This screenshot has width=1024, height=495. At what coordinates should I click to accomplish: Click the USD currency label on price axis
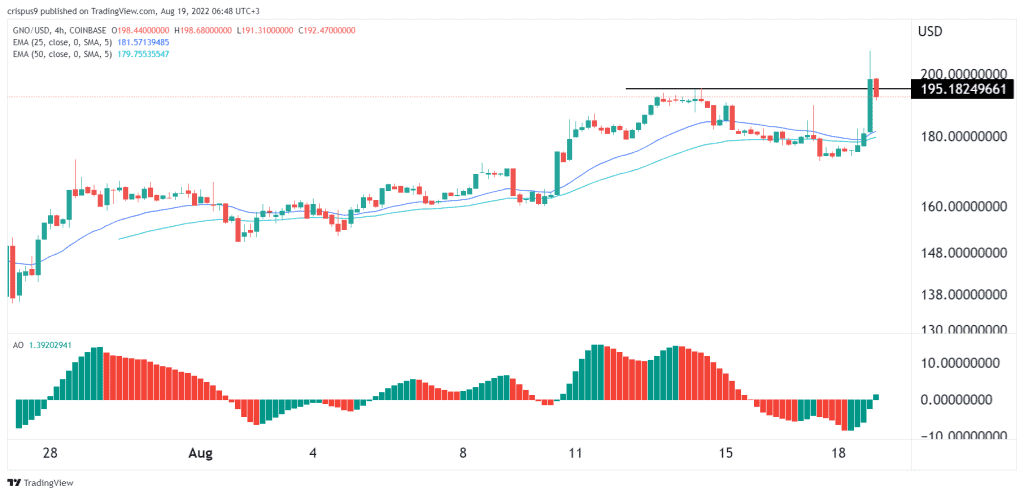coord(933,31)
